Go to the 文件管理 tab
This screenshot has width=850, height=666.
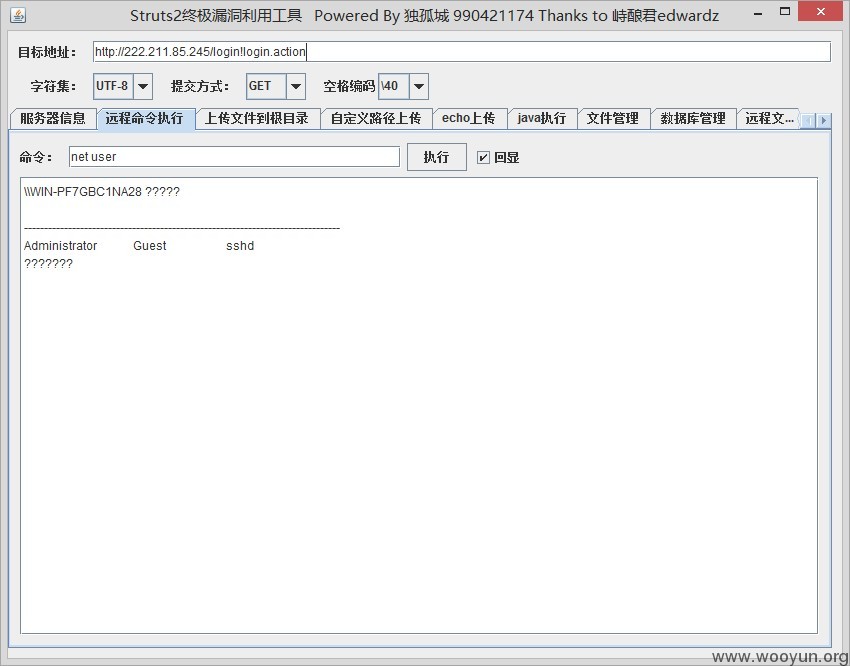[613, 119]
